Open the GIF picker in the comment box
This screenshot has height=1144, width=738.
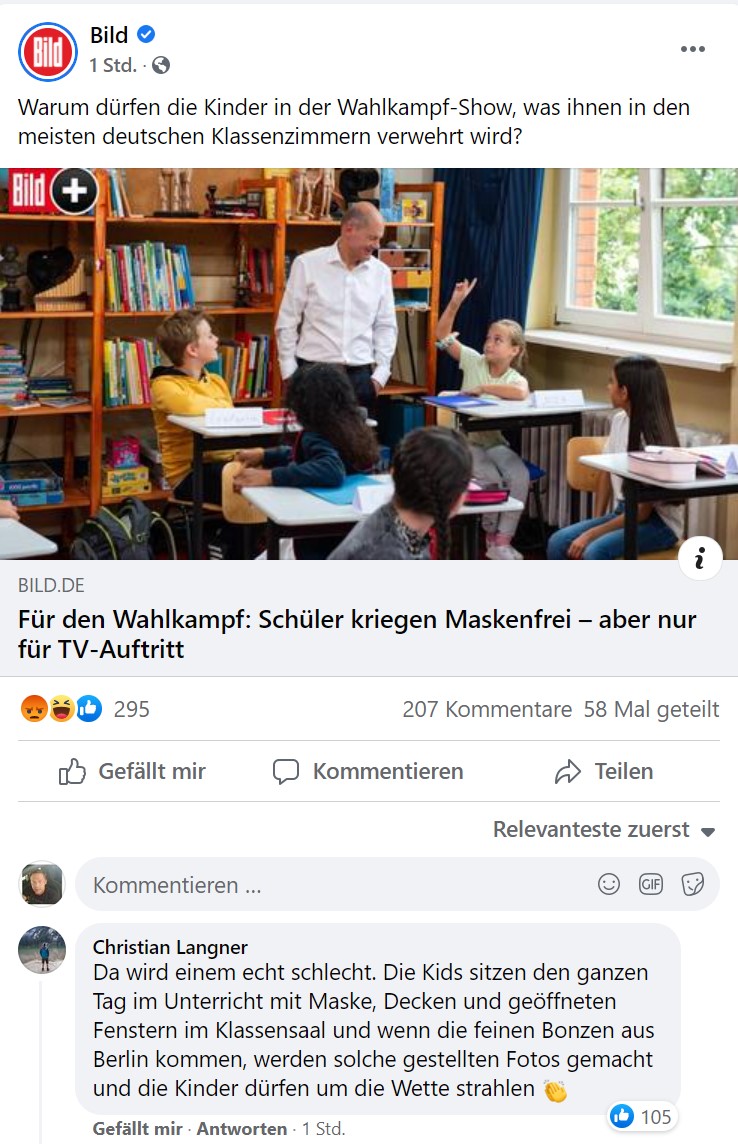(x=650, y=884)
